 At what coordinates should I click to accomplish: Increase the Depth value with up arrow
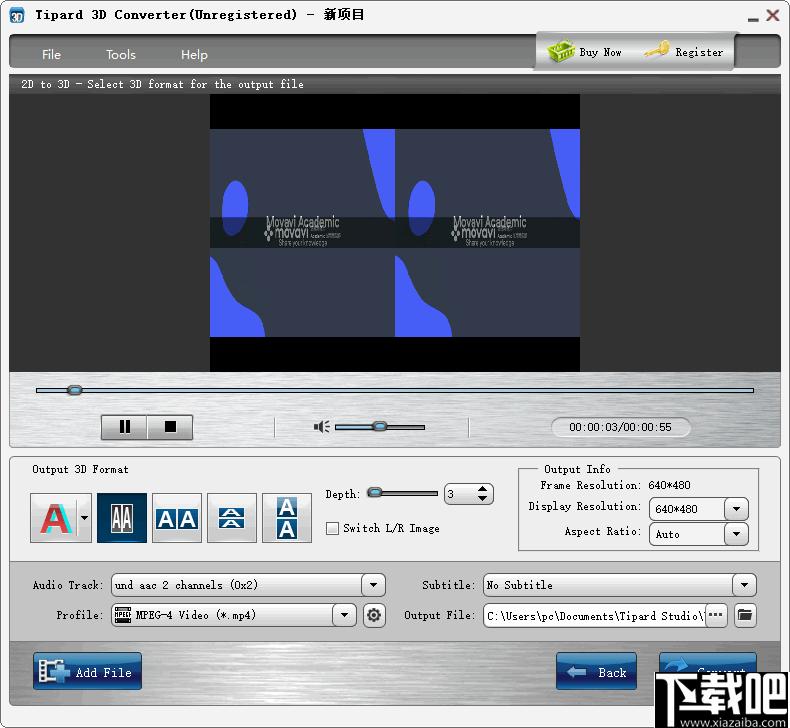click(482, 489)
